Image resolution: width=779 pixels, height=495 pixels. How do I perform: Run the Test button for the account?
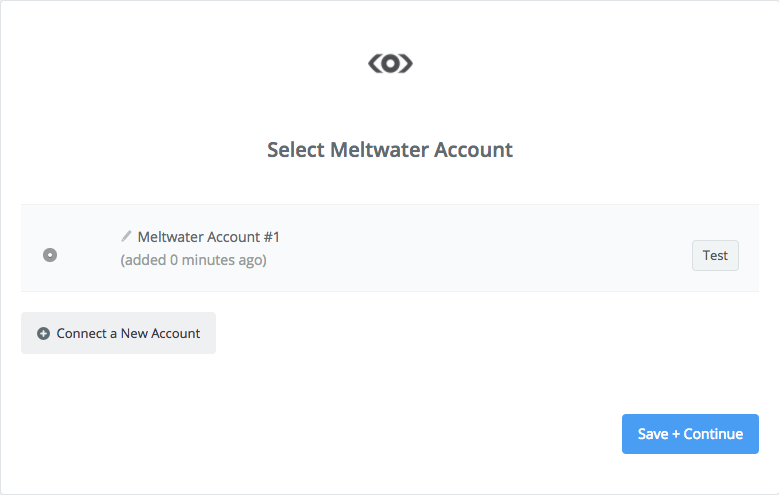tap(715, 255)
